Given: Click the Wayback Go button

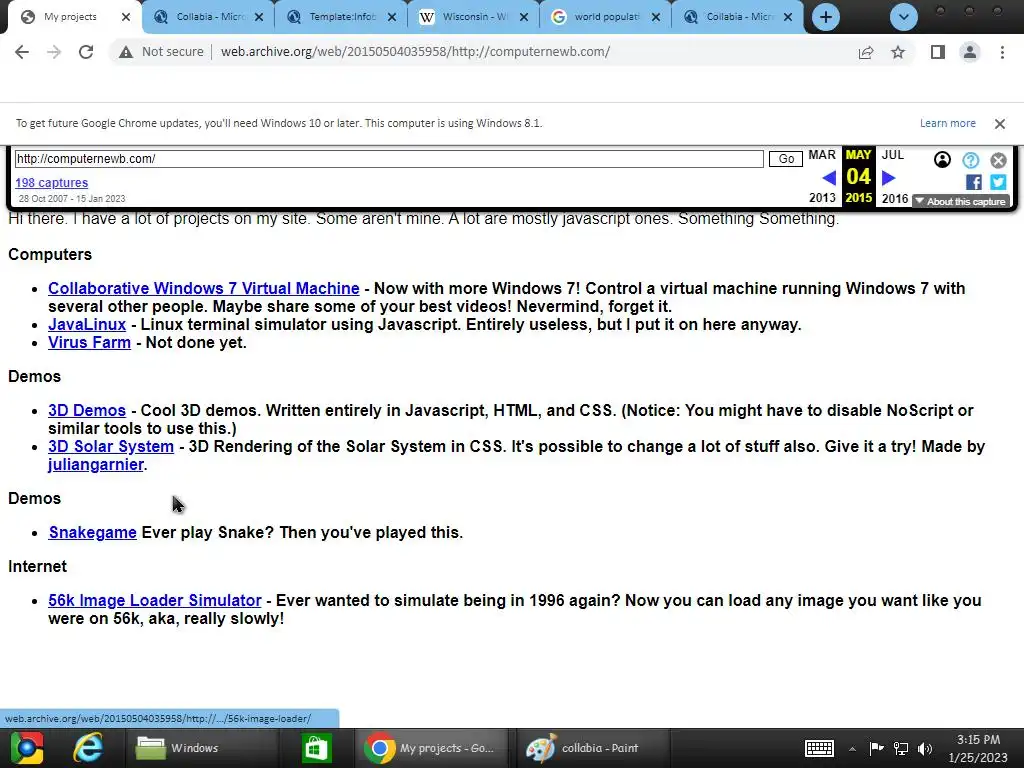Looking at the screenshot, I should click(786, 159).
